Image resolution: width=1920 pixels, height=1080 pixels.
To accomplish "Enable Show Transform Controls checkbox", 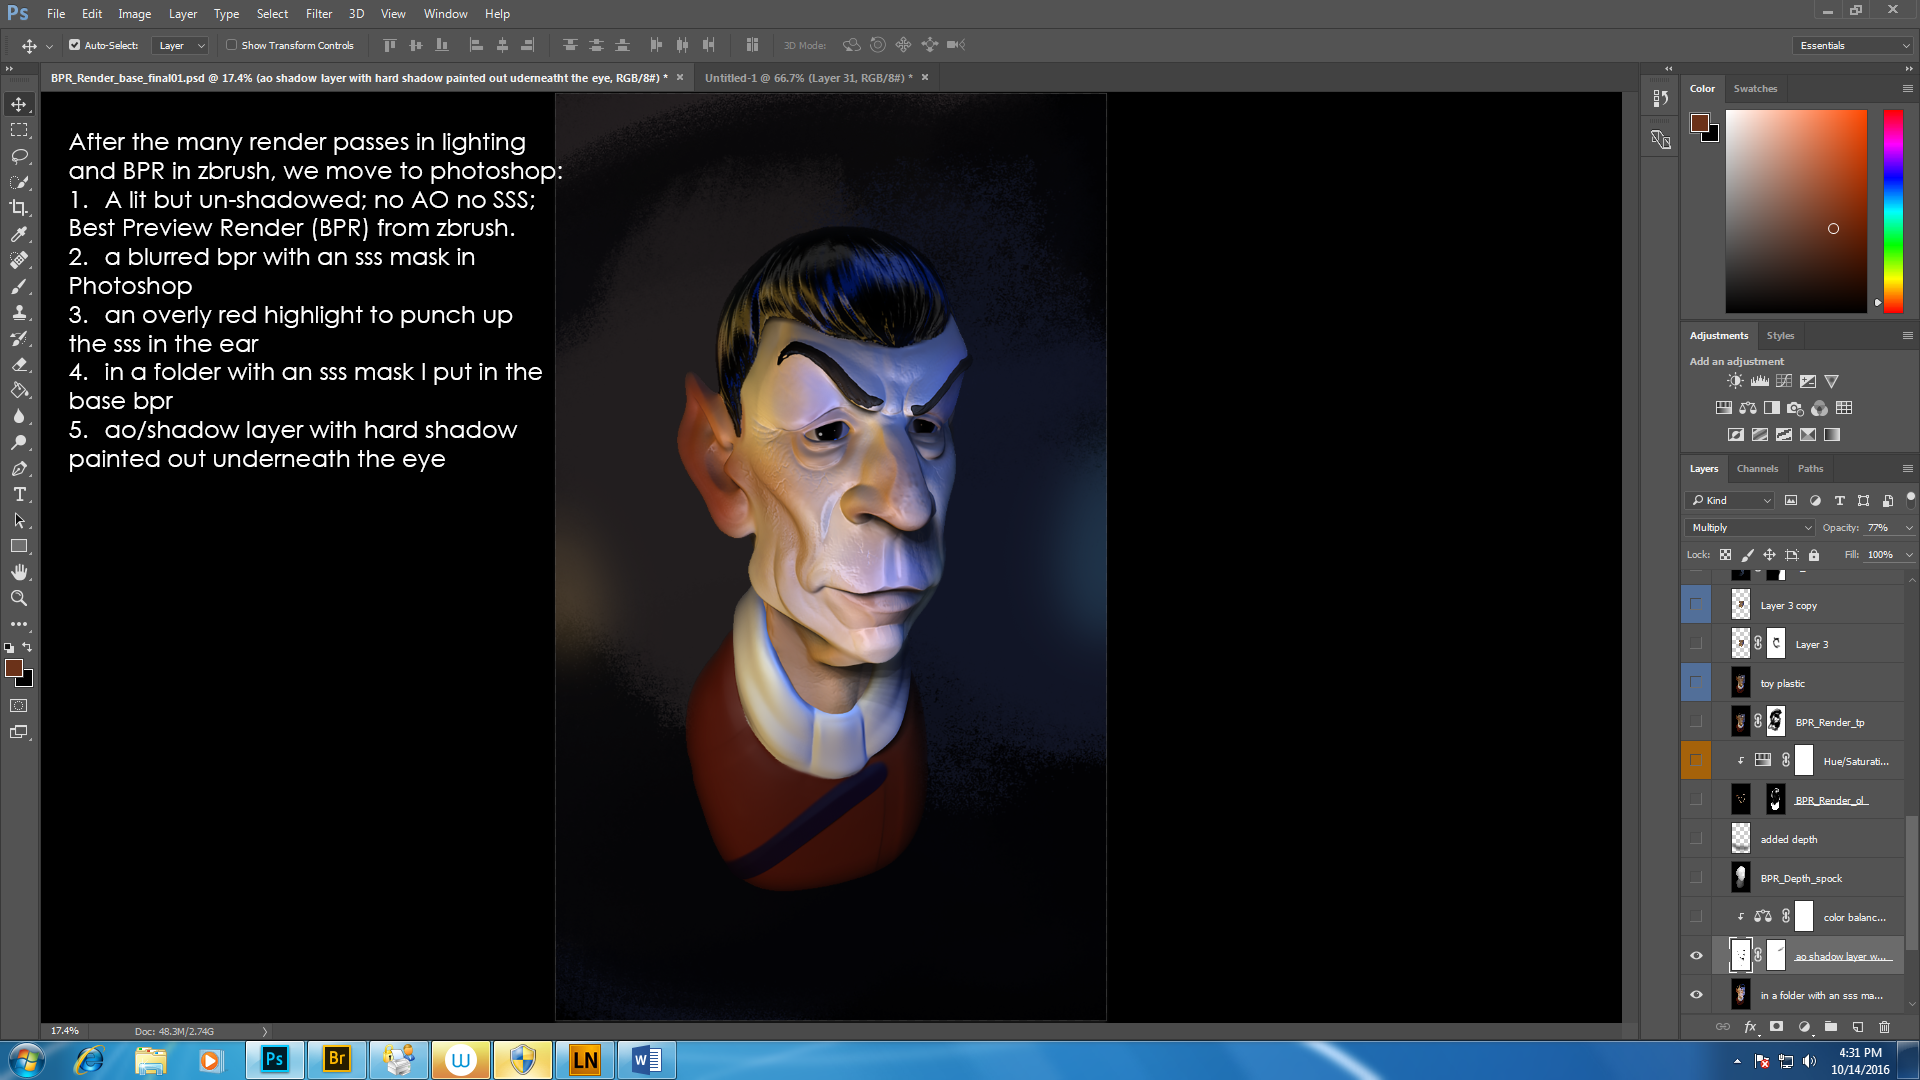I will click(231, 45).
